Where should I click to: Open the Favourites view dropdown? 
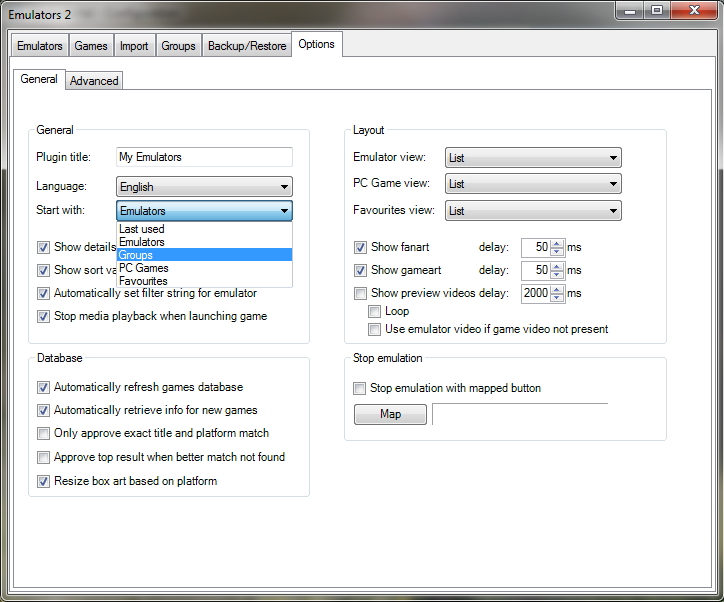pyautogui.click(x=533, y=211)
